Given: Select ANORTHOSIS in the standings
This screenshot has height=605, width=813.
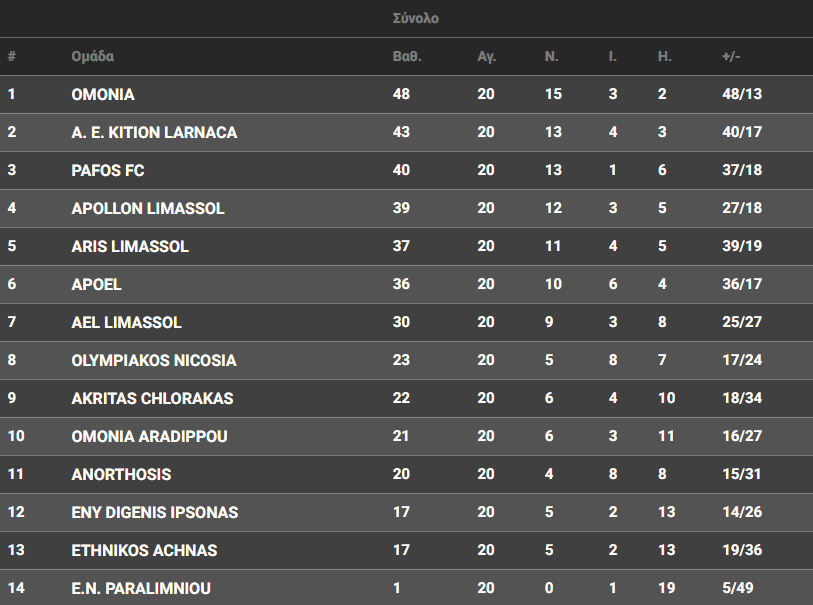Looking at the screenshot, I should pyautogui.click(x=121, y=474).
